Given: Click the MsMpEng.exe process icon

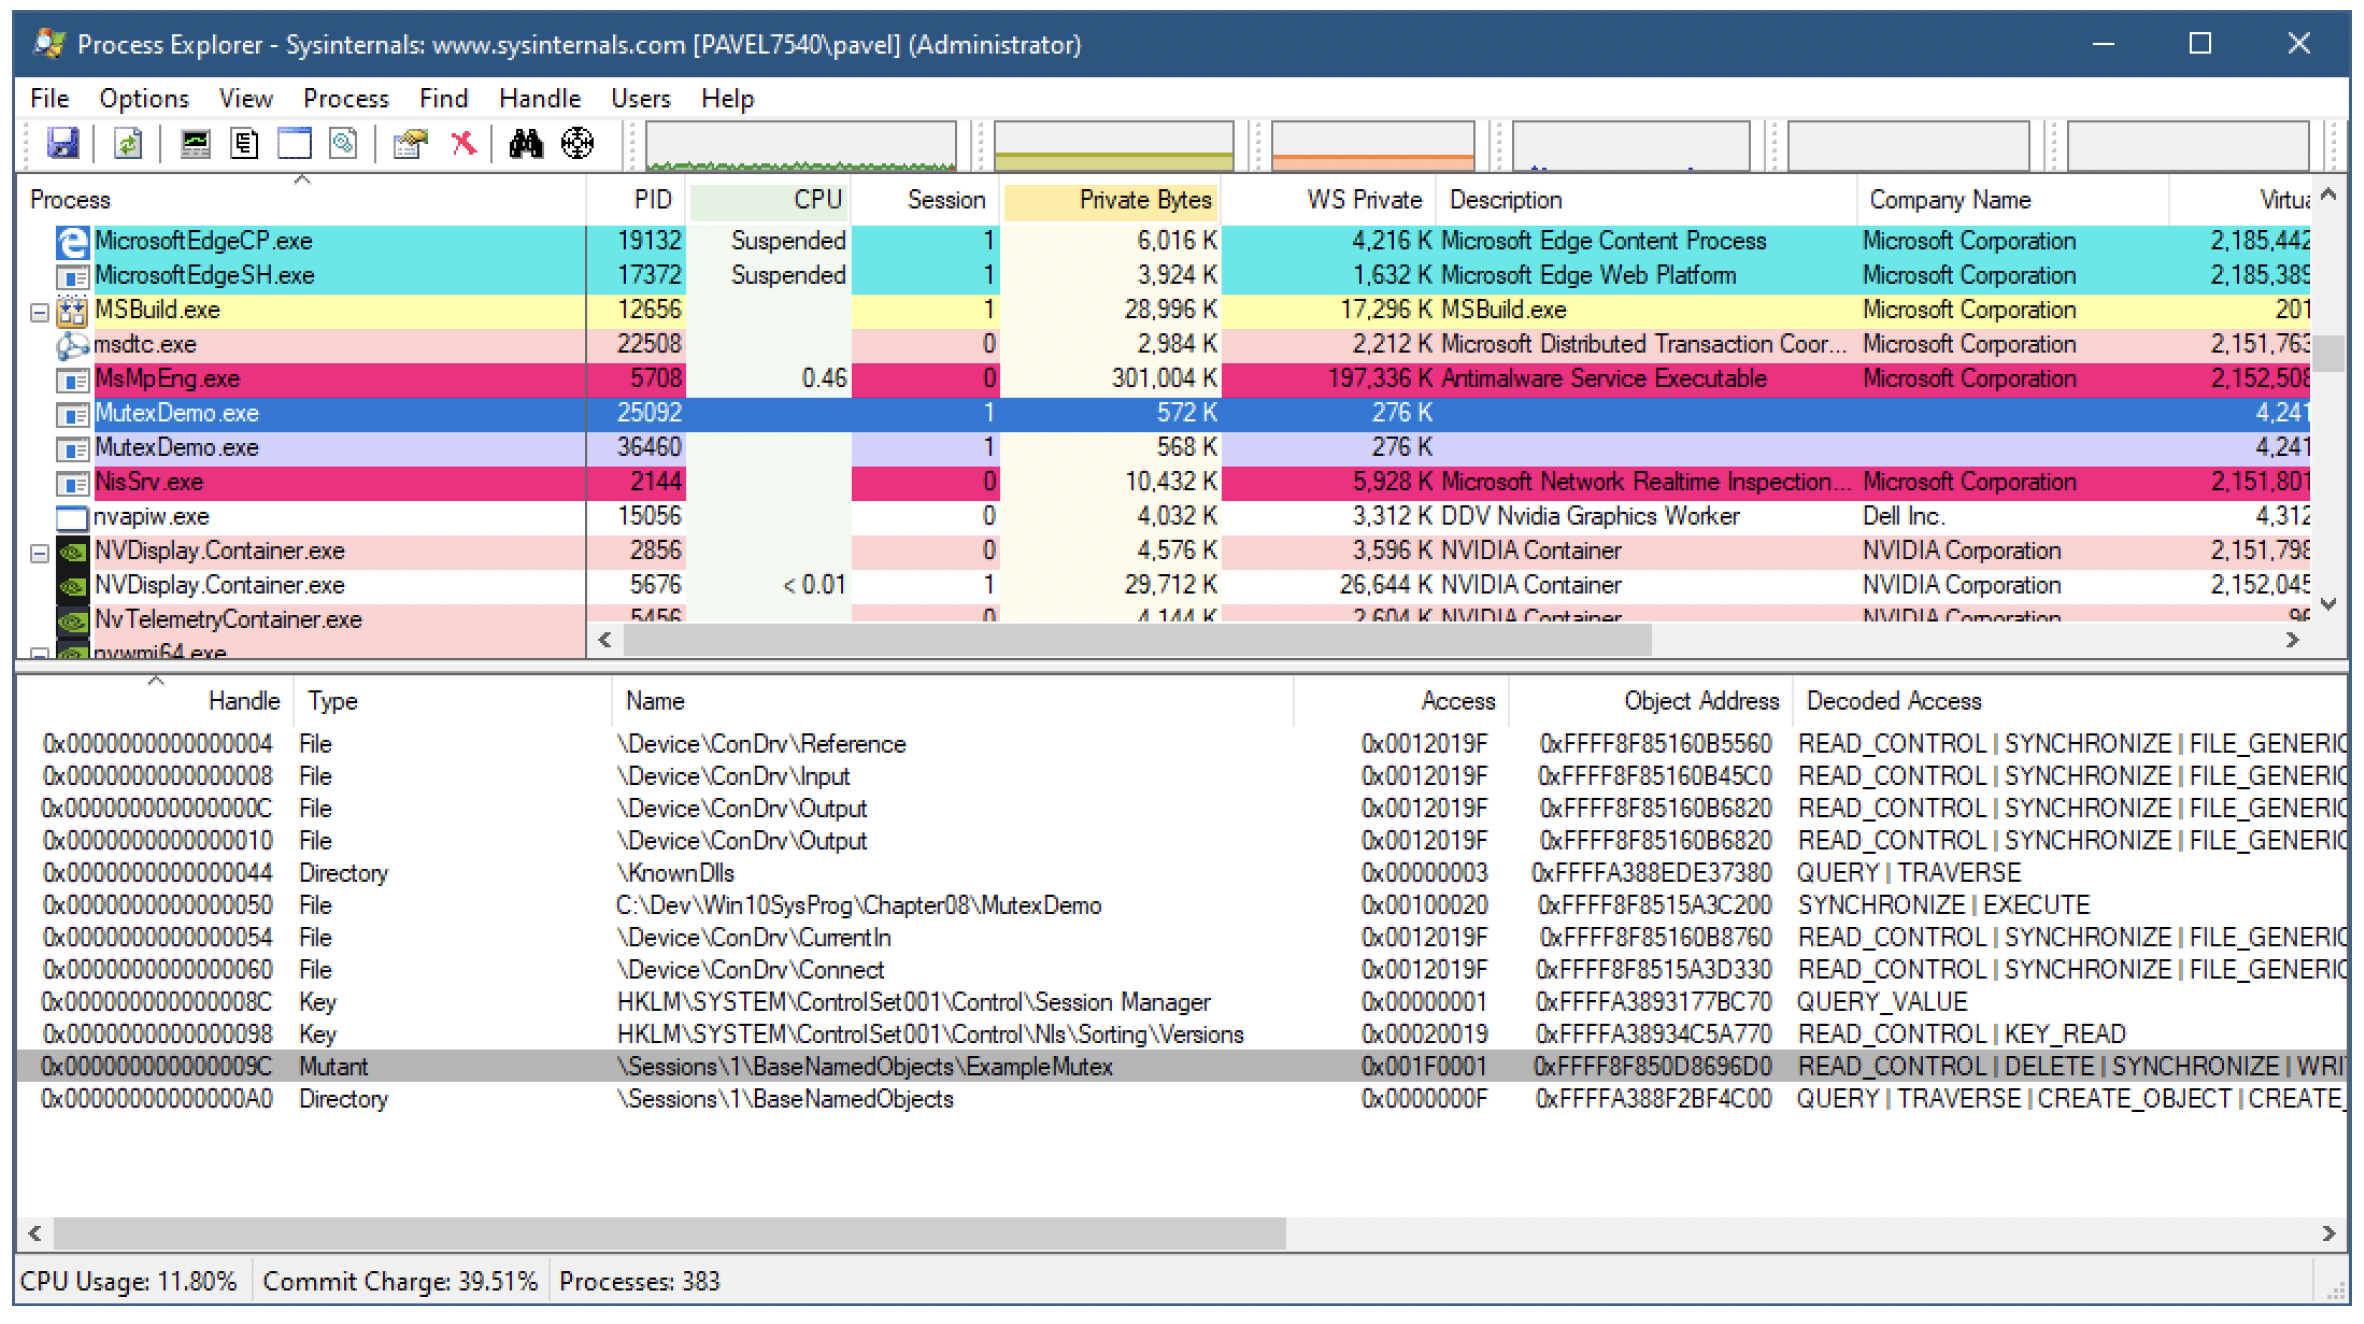Looking at the screenshot, I should (x=71, y=379).
